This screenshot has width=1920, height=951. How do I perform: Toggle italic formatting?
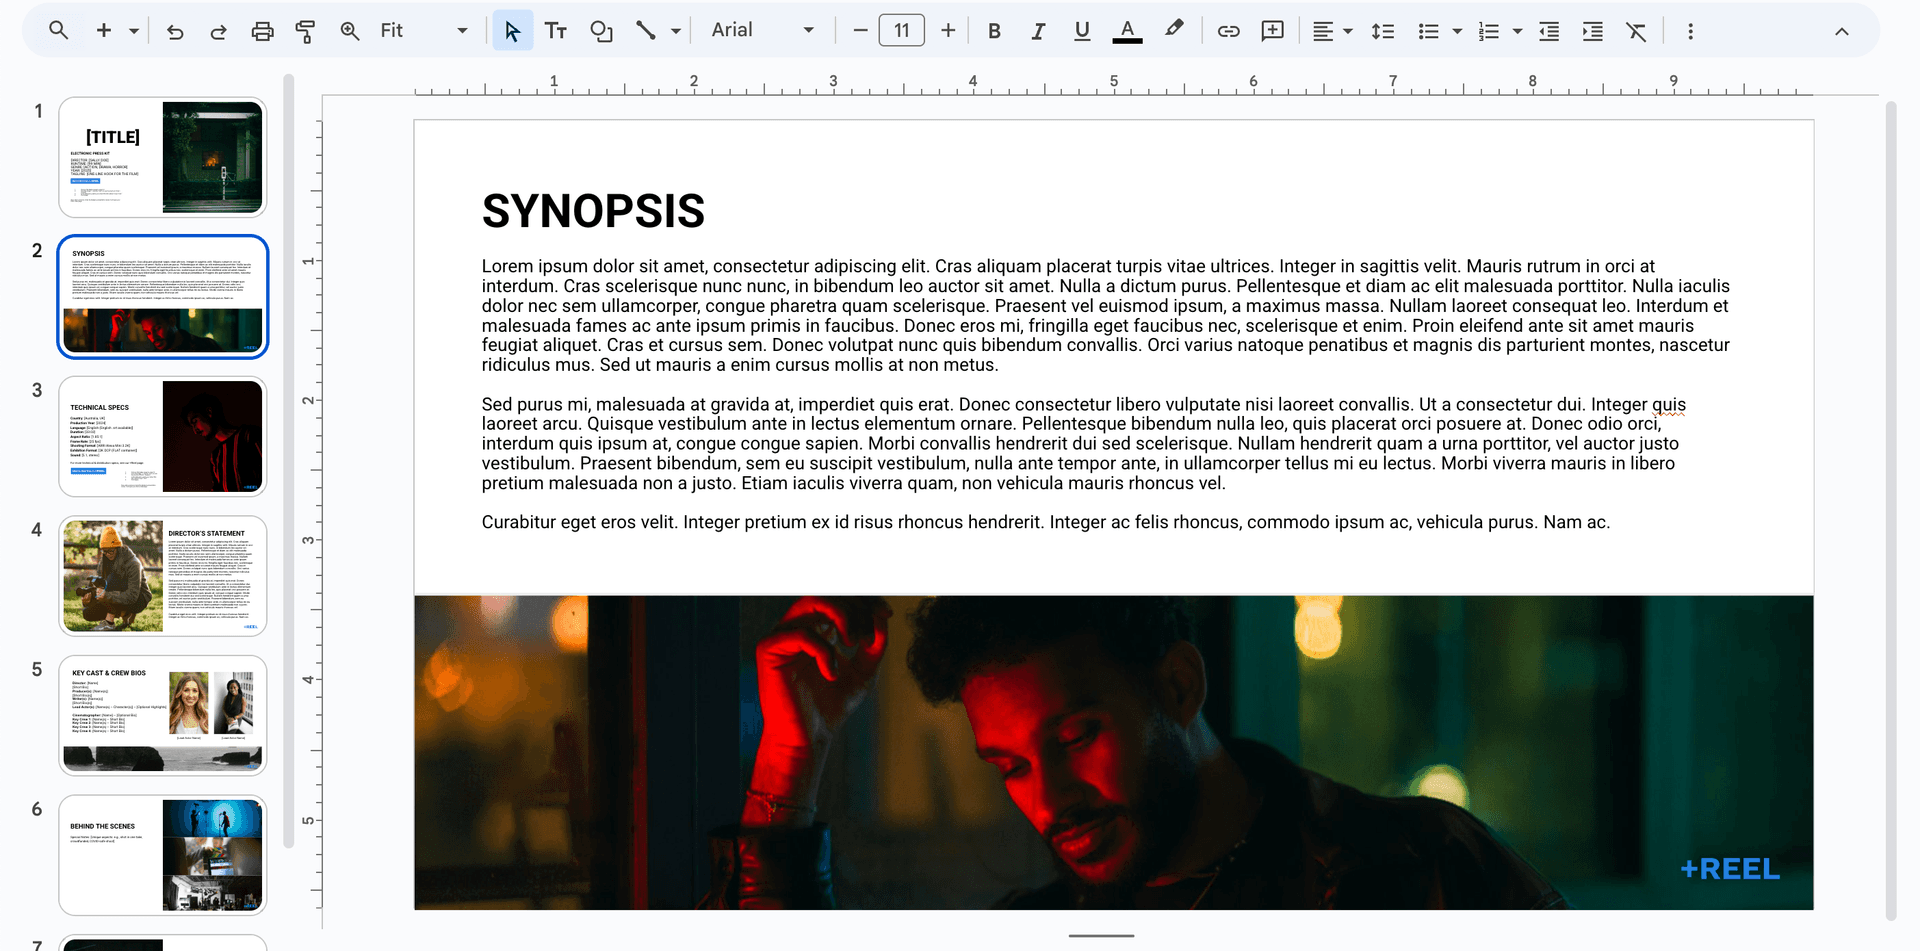pos(1038,31)
